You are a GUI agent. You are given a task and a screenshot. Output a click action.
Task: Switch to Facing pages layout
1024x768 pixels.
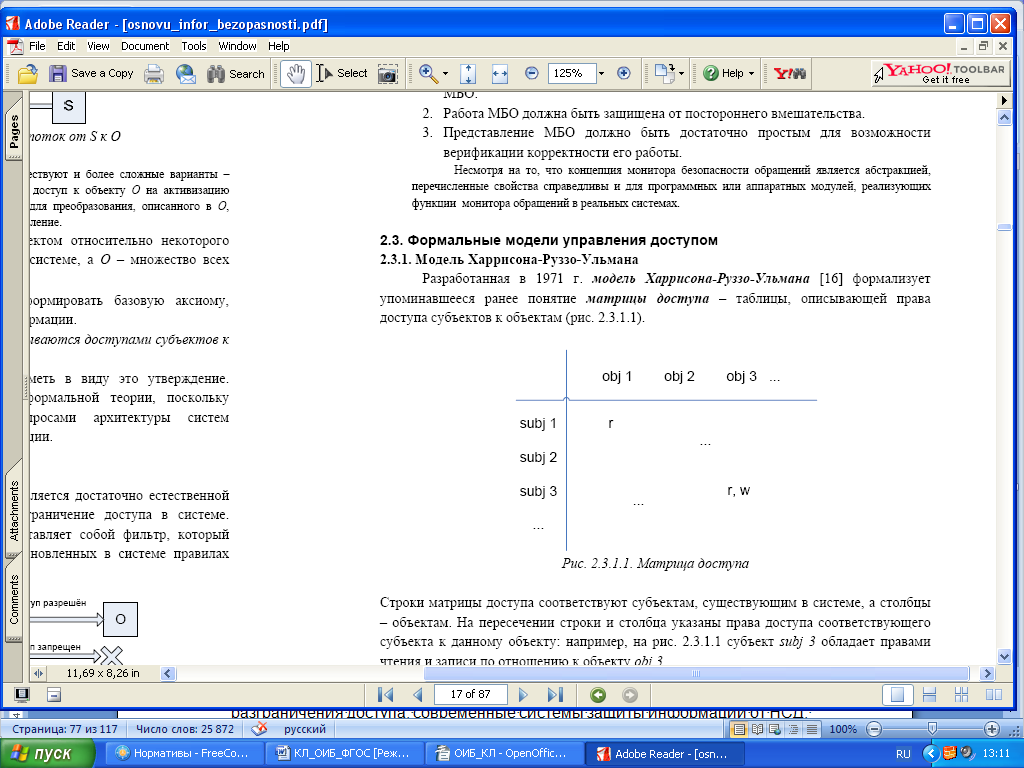coord(993,695)
